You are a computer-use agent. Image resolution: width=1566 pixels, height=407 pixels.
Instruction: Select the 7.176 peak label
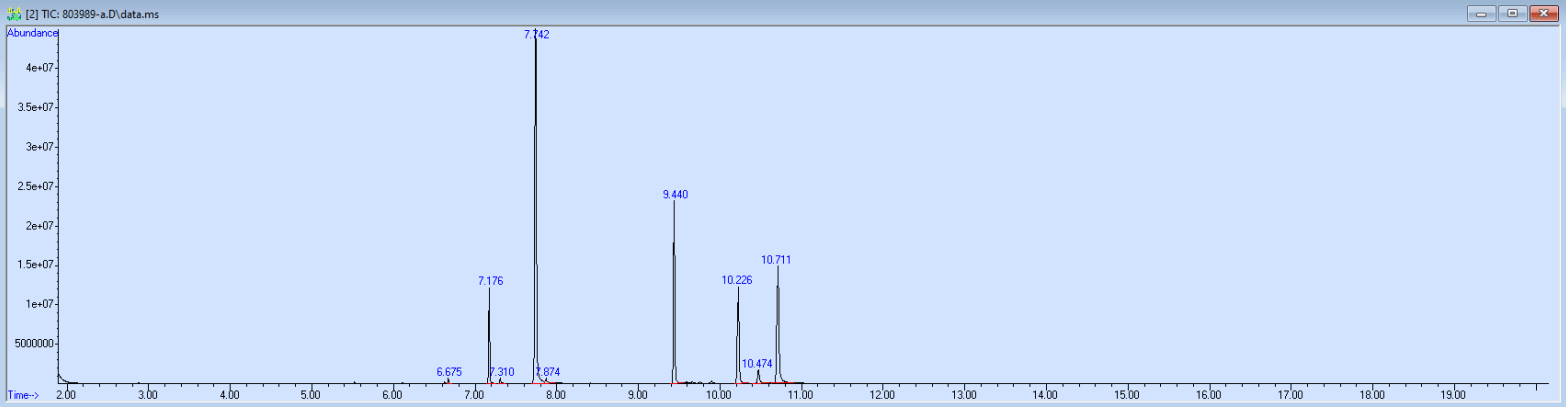coord(490,281)
